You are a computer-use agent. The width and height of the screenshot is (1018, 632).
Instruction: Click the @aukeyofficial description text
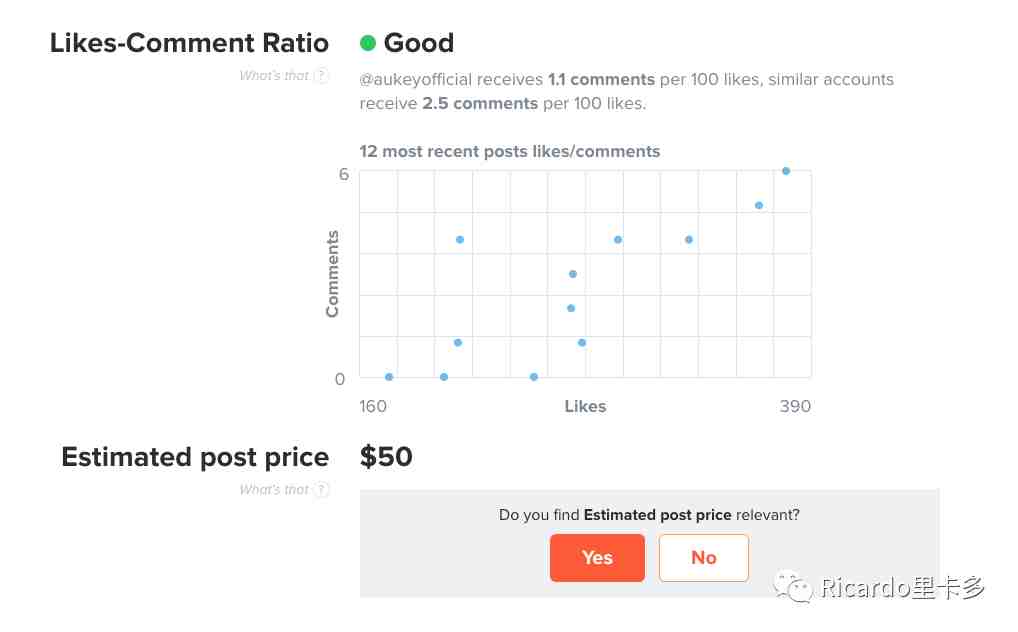627,91
